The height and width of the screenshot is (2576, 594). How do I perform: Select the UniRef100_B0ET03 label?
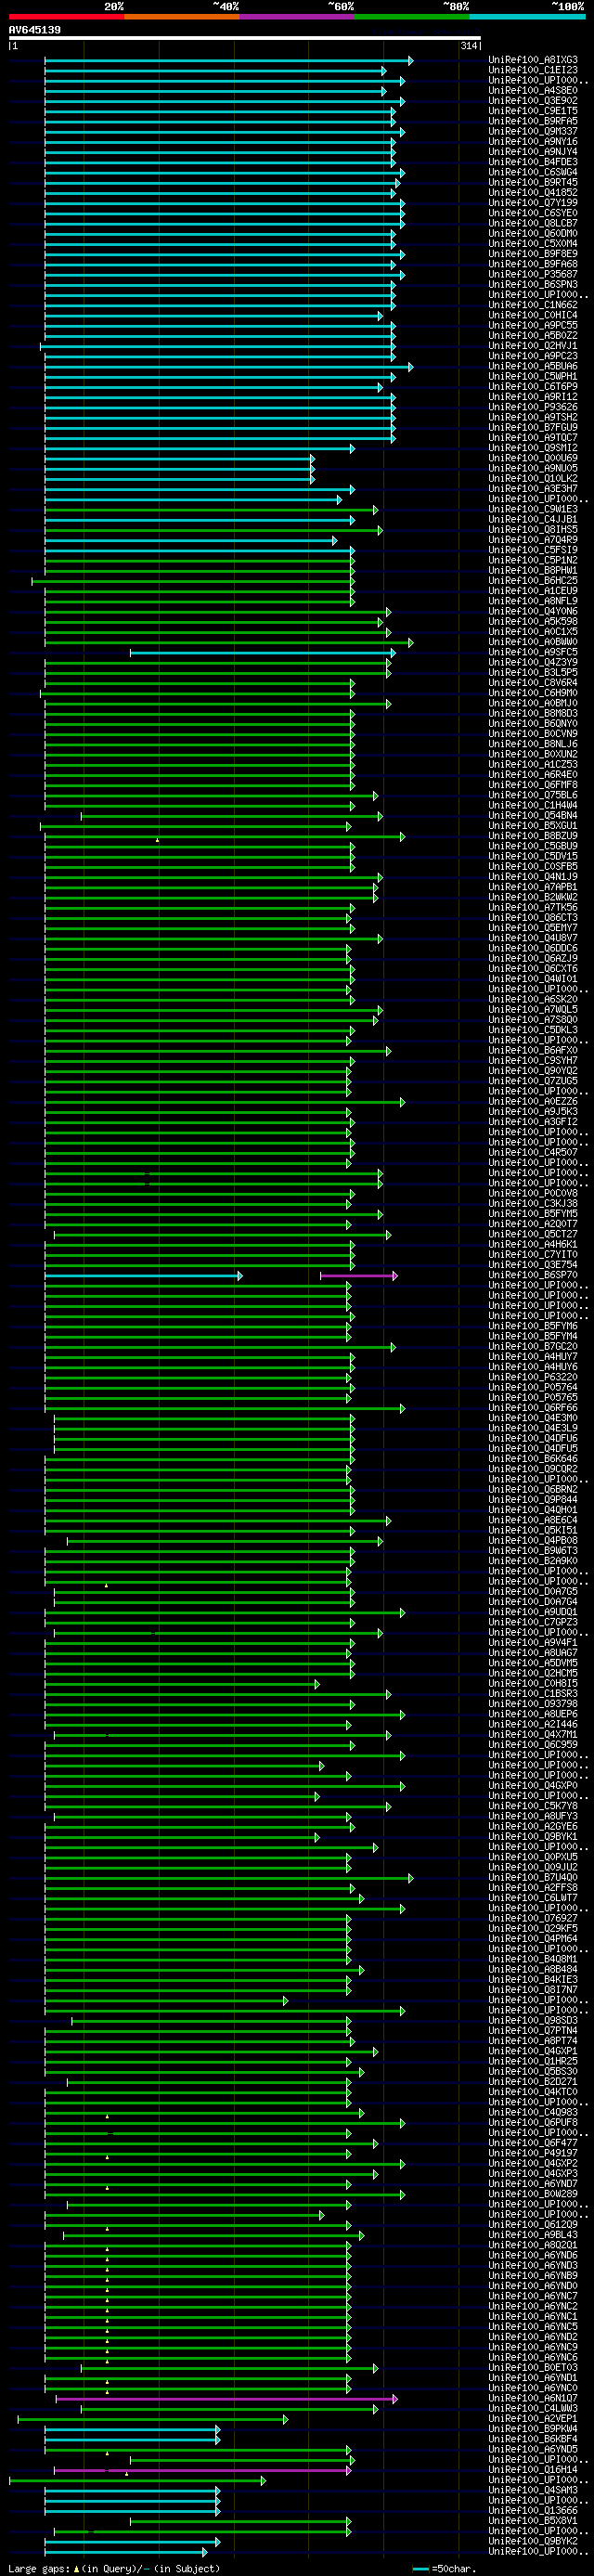click(533, 2367)
